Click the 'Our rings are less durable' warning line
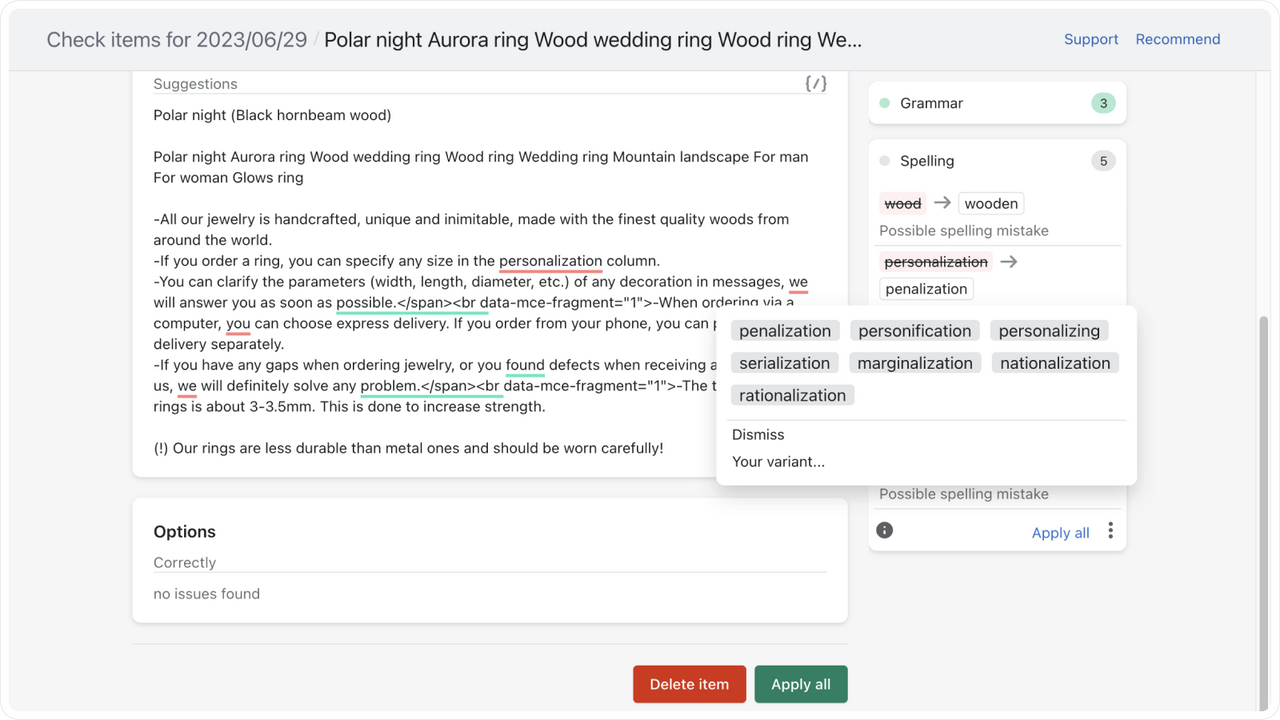Image resolution: width=1280 pixels, height=720 pixels. click(x=408, y=448)
